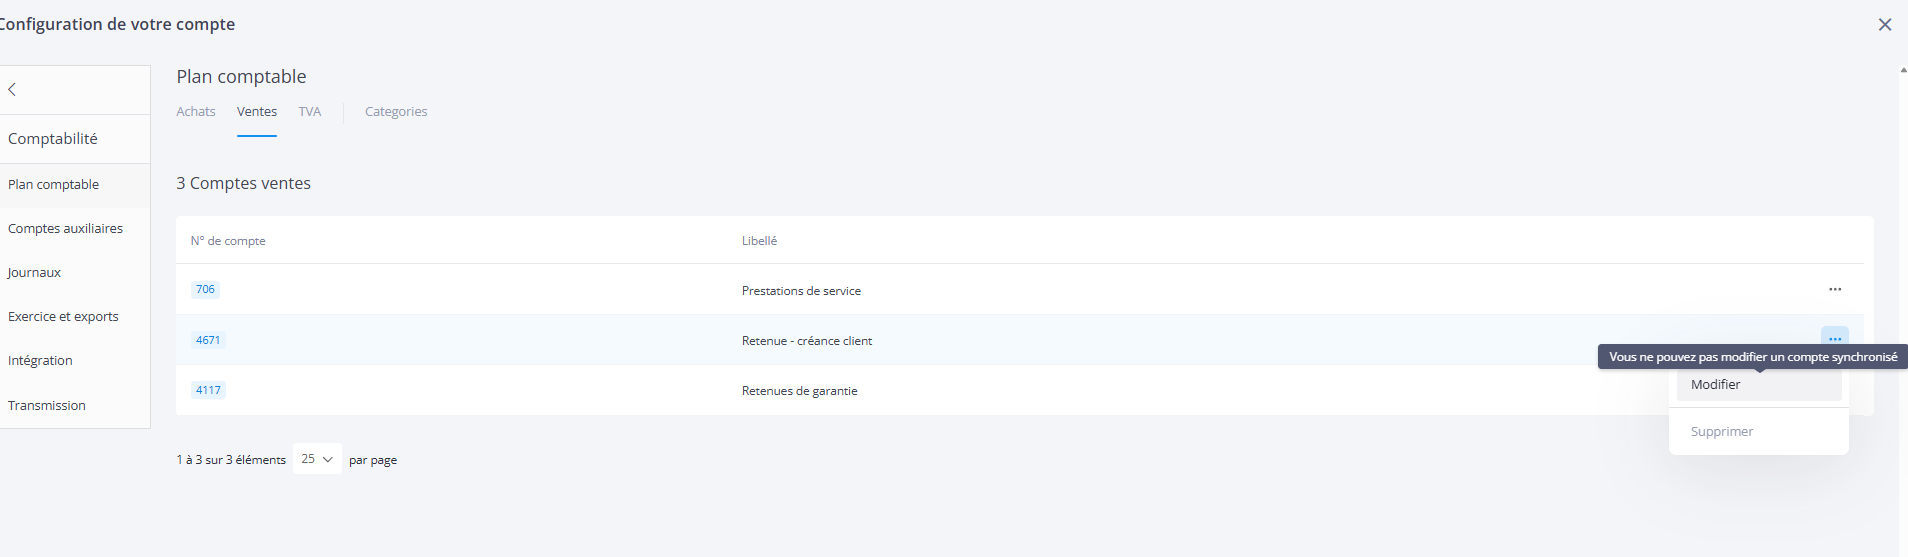Click account number badge 706
This screenshot has height=557, width=1908.
pyautogui.click(x=205, y=290)
